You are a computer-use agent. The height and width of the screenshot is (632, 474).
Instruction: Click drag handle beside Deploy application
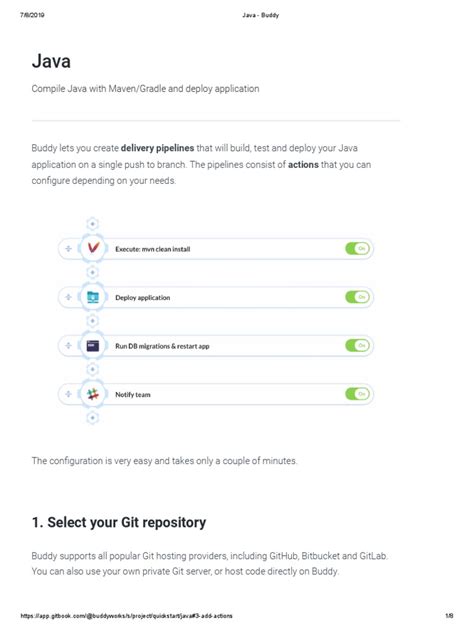tap(69, 297)
